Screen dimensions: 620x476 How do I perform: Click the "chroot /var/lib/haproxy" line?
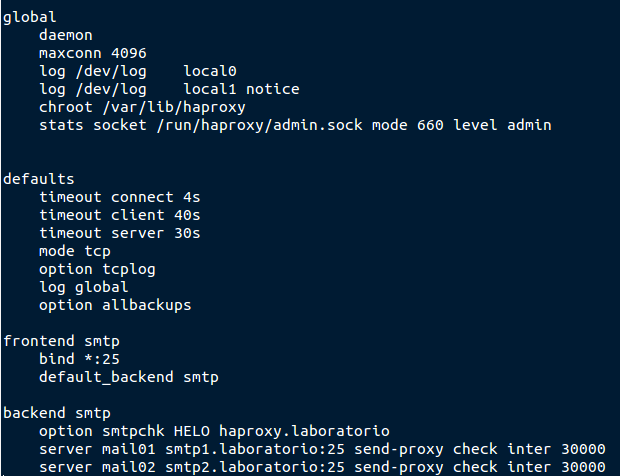(142, 107)
